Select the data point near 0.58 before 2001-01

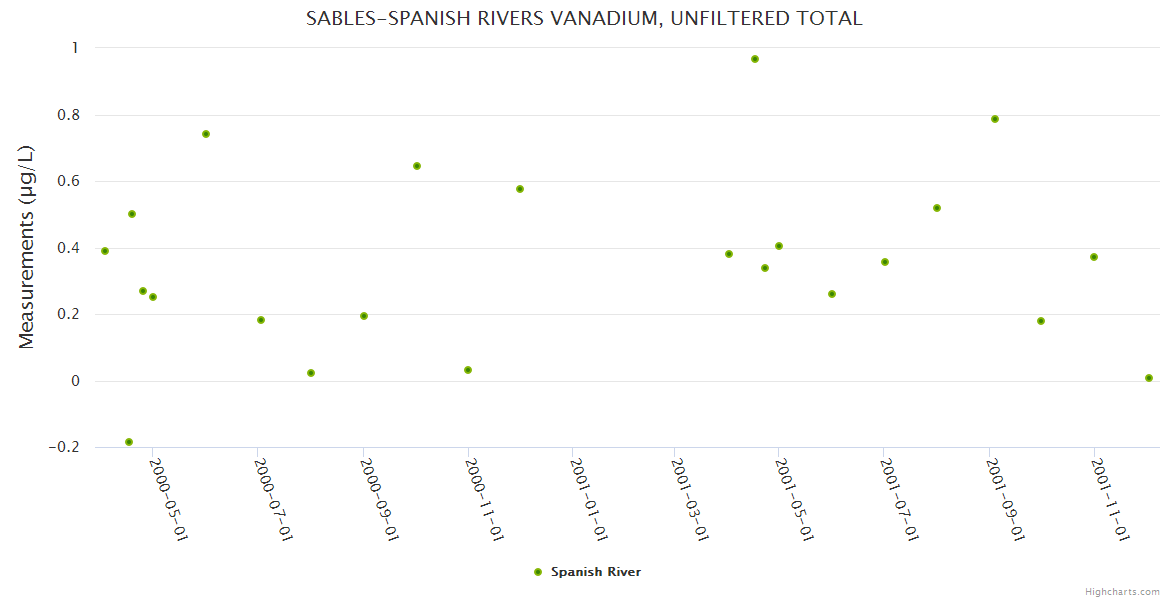pos(520,189)
